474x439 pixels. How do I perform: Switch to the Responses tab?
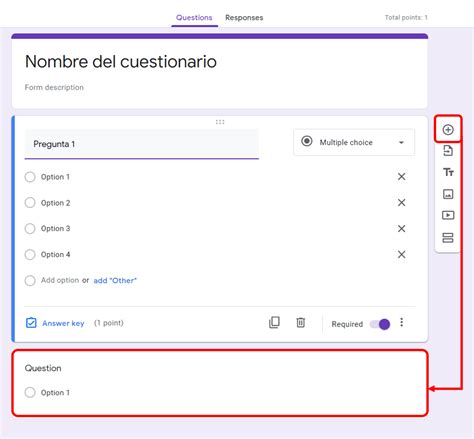point(244,18)
